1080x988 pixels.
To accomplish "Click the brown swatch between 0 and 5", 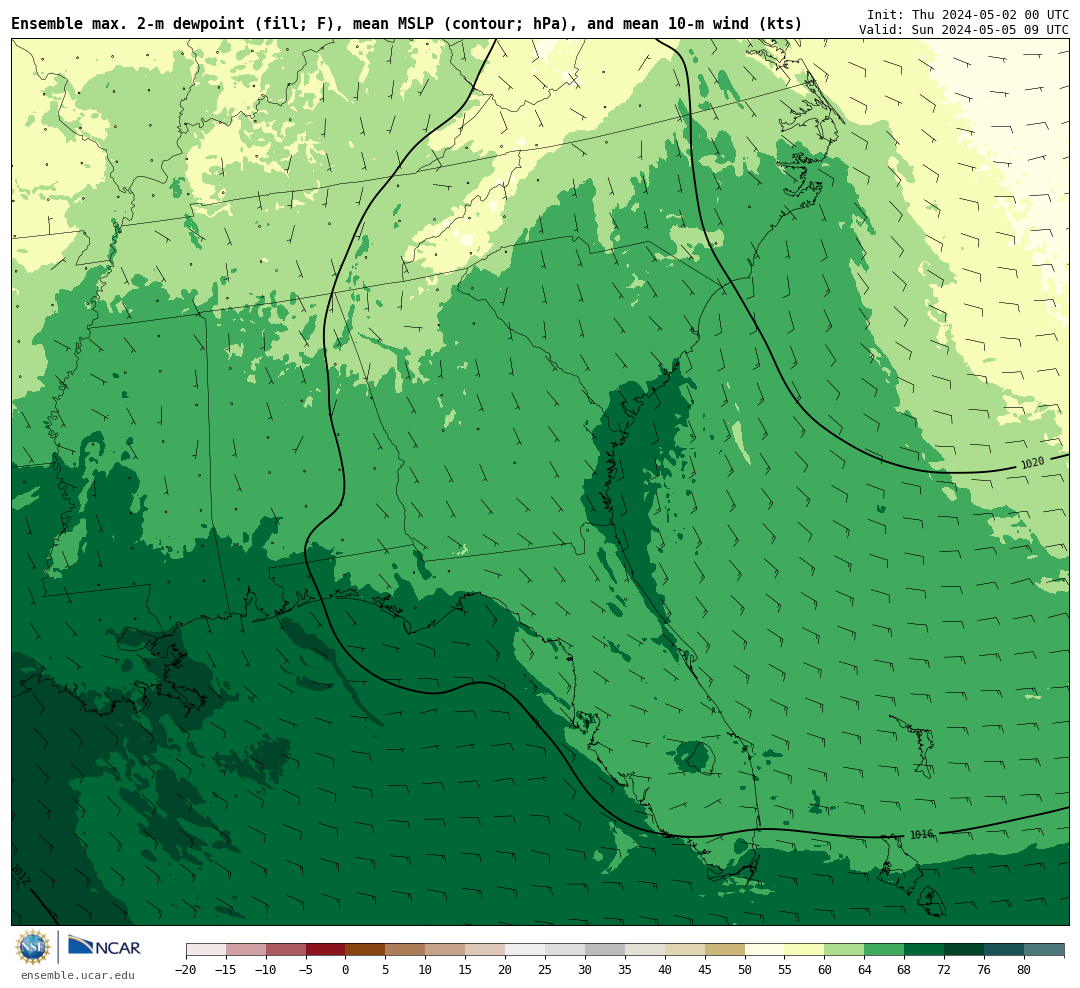I will [x=366, y=950].
